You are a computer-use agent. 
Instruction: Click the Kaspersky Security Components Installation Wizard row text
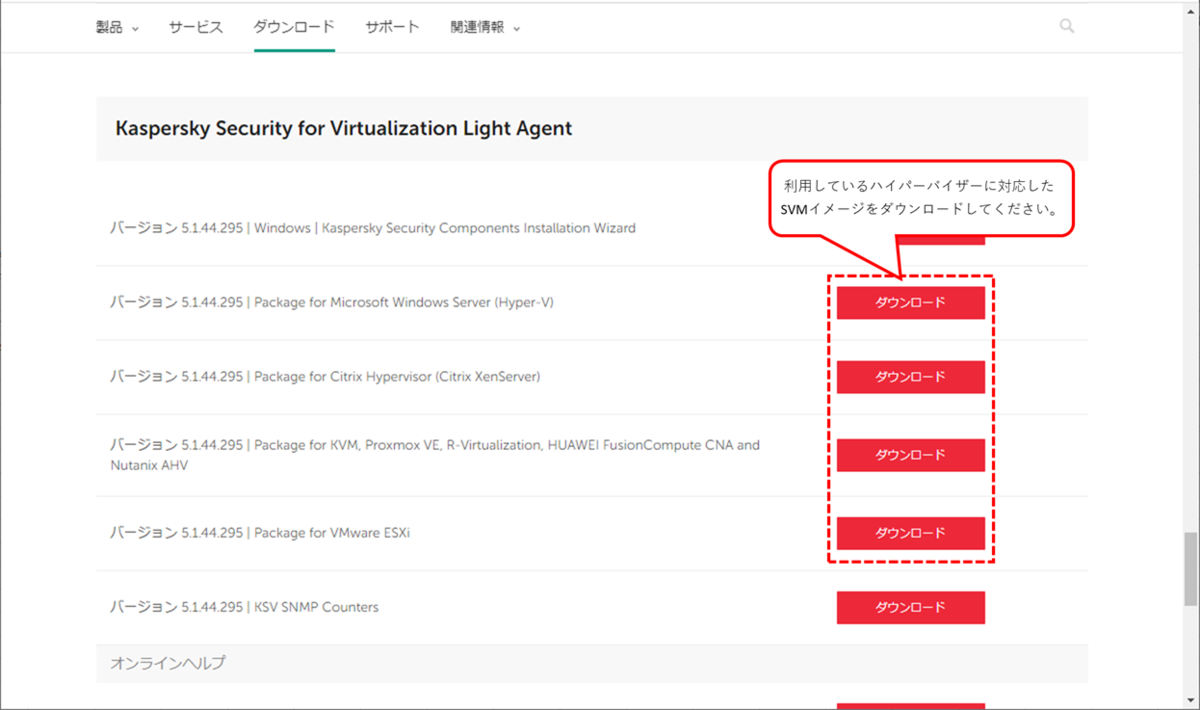coord(372,228)
